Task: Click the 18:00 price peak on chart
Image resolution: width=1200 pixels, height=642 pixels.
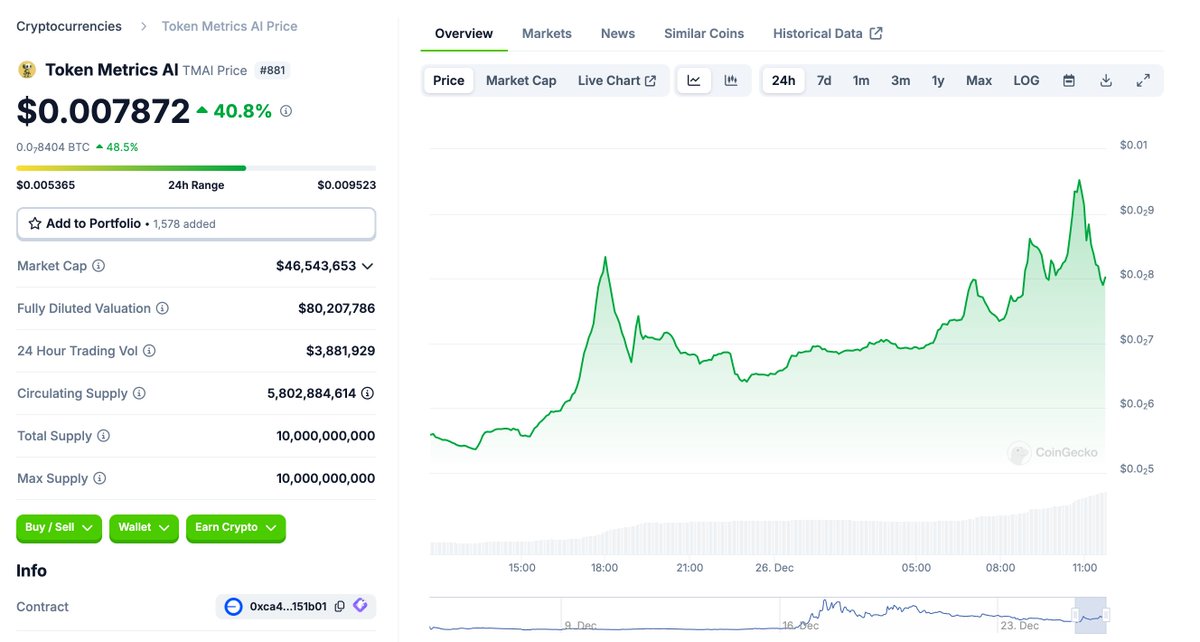Action: point(605,258)
